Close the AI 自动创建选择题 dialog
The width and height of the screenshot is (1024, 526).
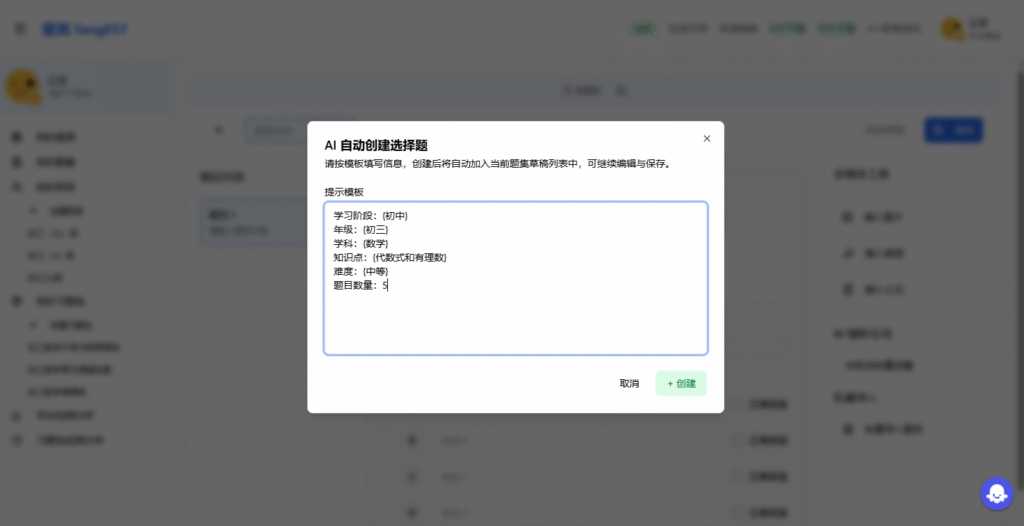[707, 139]
